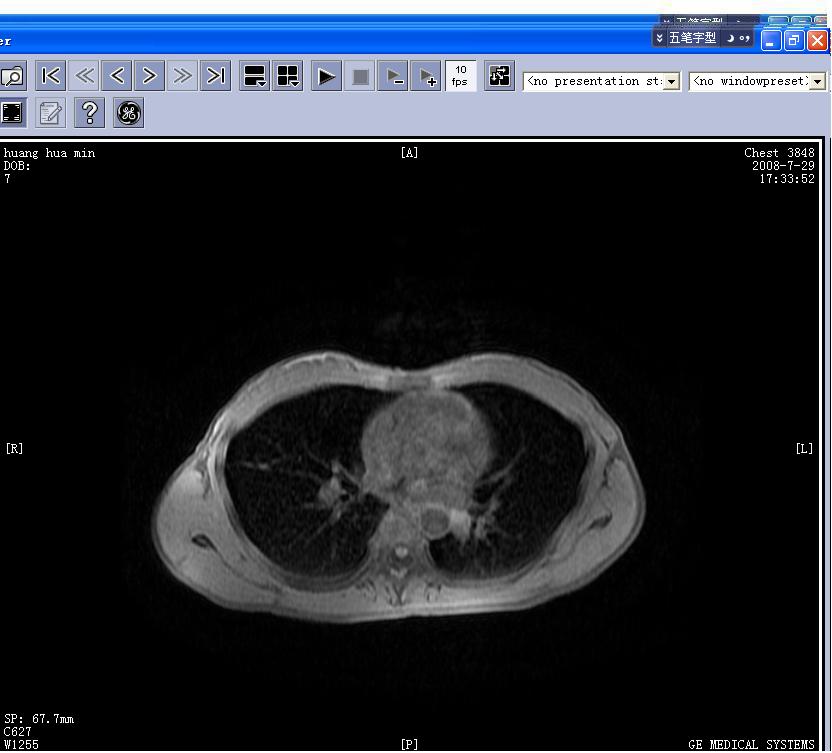
Task: Expand the IME bar chevron
Action: [x=660, y=38]
